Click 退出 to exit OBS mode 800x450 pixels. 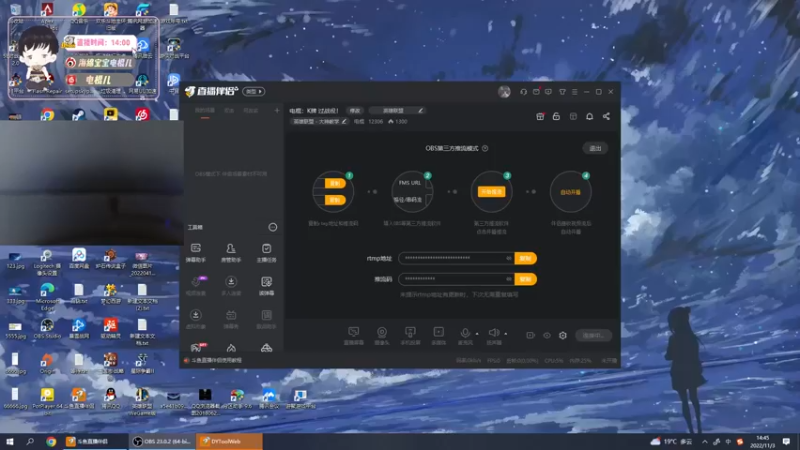[x=595, y=148]
